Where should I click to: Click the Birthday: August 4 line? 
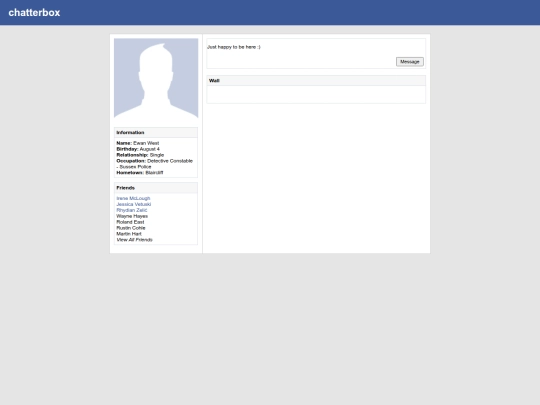(x=138, y=149)
